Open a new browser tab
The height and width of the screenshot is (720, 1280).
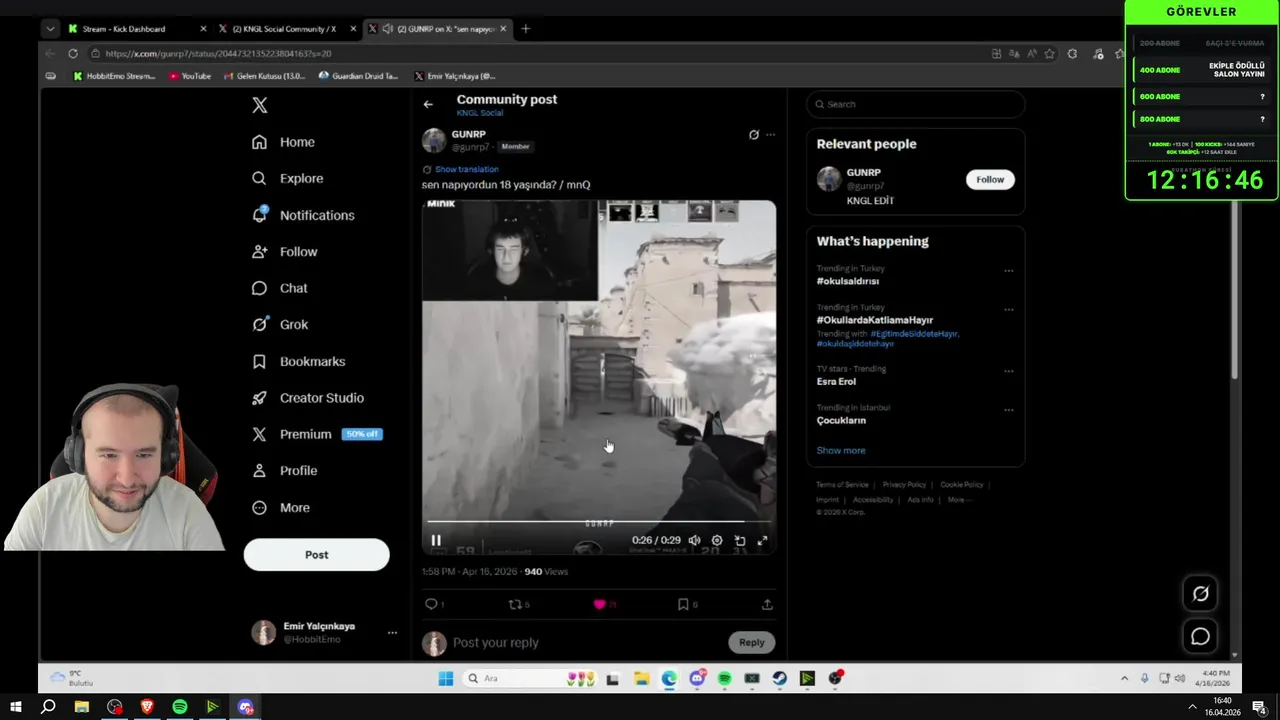526,29
